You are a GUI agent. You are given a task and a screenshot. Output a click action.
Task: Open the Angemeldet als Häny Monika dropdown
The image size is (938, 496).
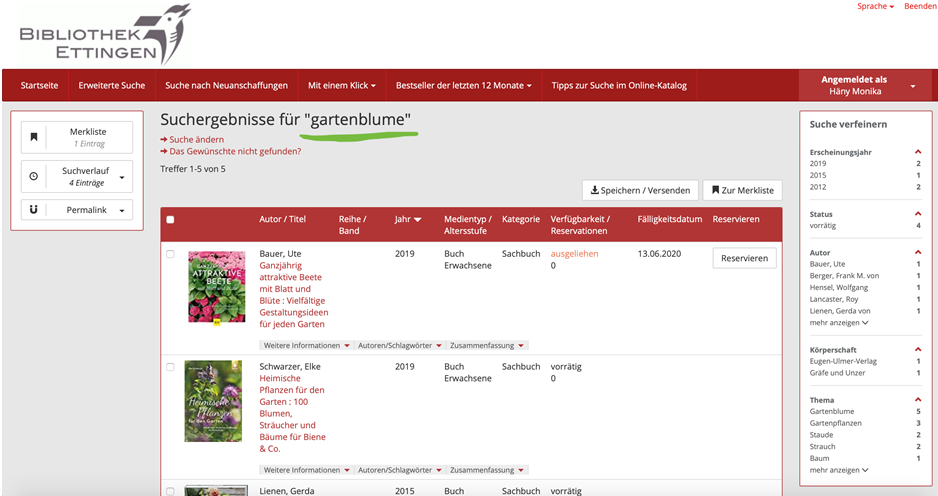click(x=866, y=86)
